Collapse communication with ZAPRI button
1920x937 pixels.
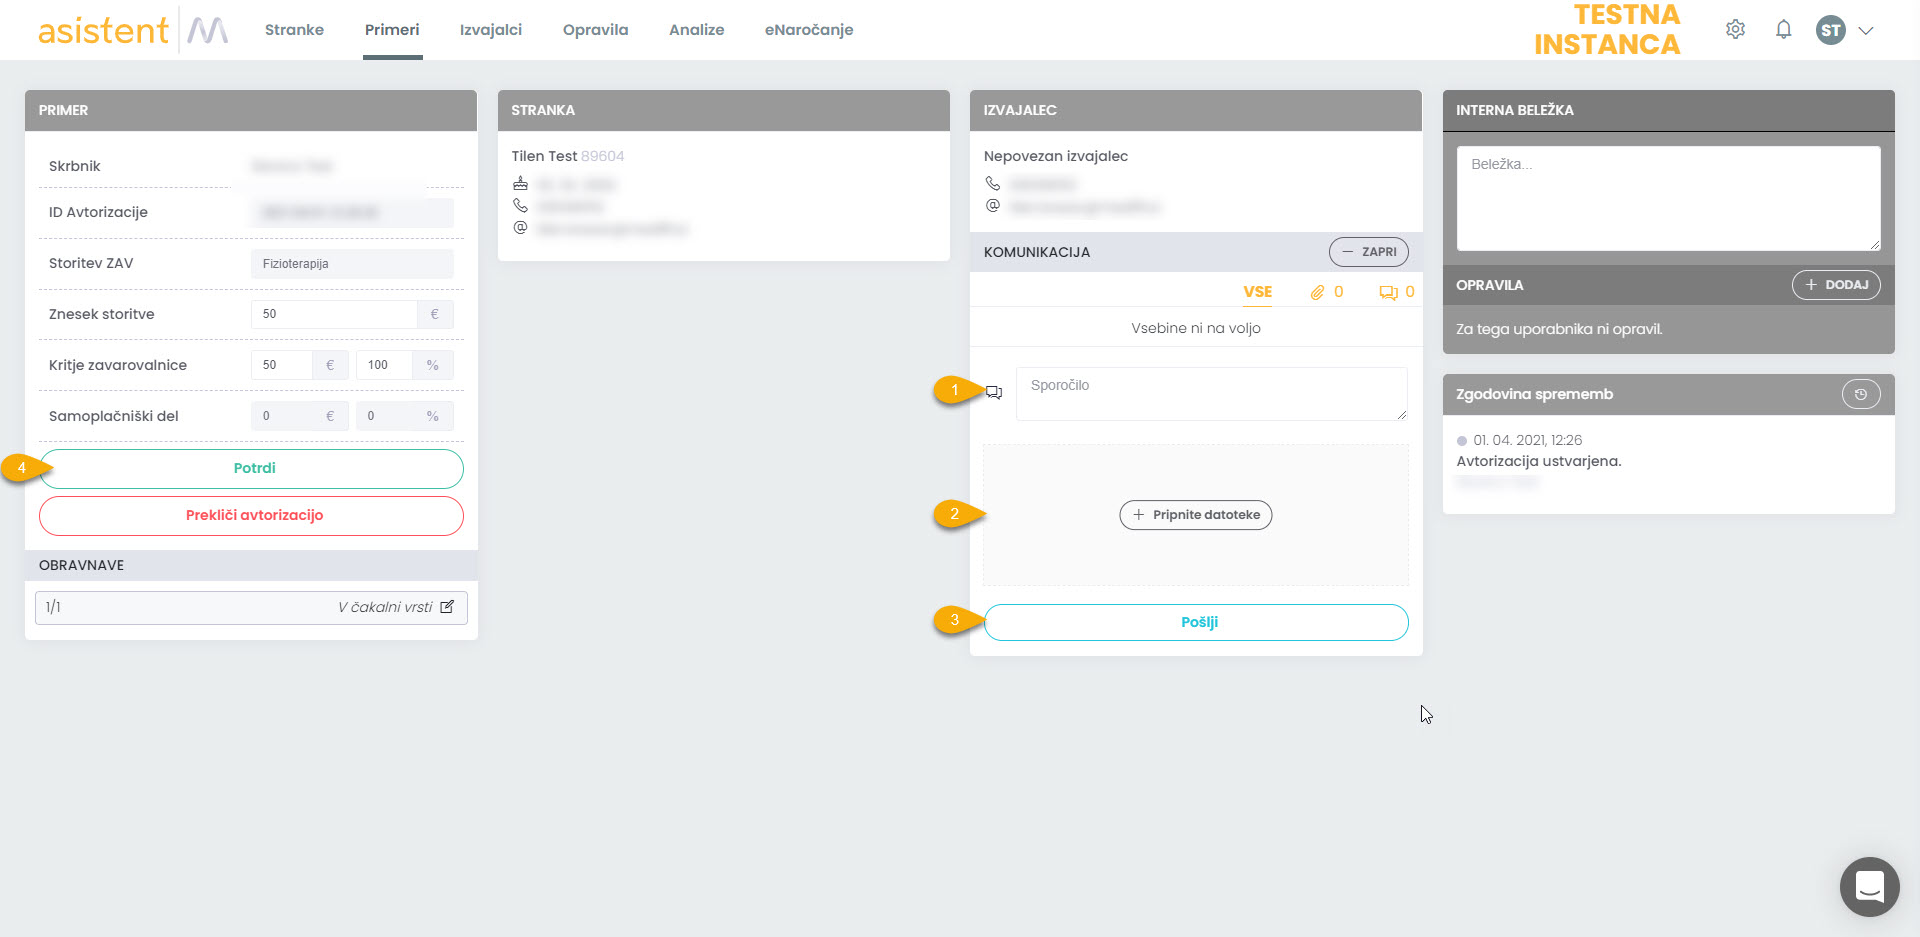[x=1368, y=252]
